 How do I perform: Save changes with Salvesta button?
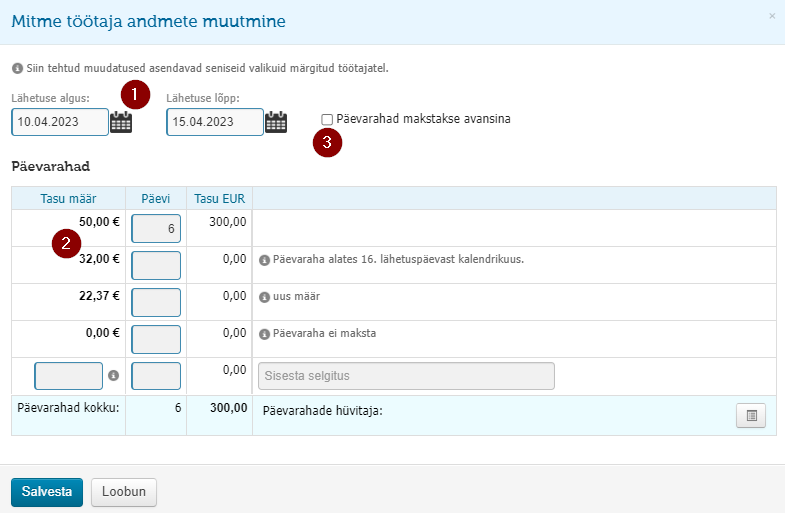click(x=47, y=492)
